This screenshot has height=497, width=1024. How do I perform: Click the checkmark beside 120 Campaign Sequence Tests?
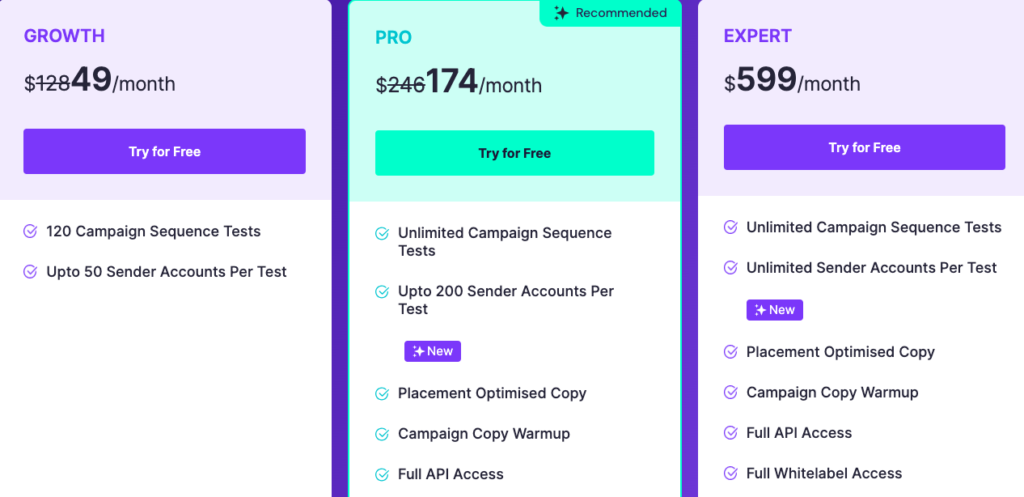30,232
